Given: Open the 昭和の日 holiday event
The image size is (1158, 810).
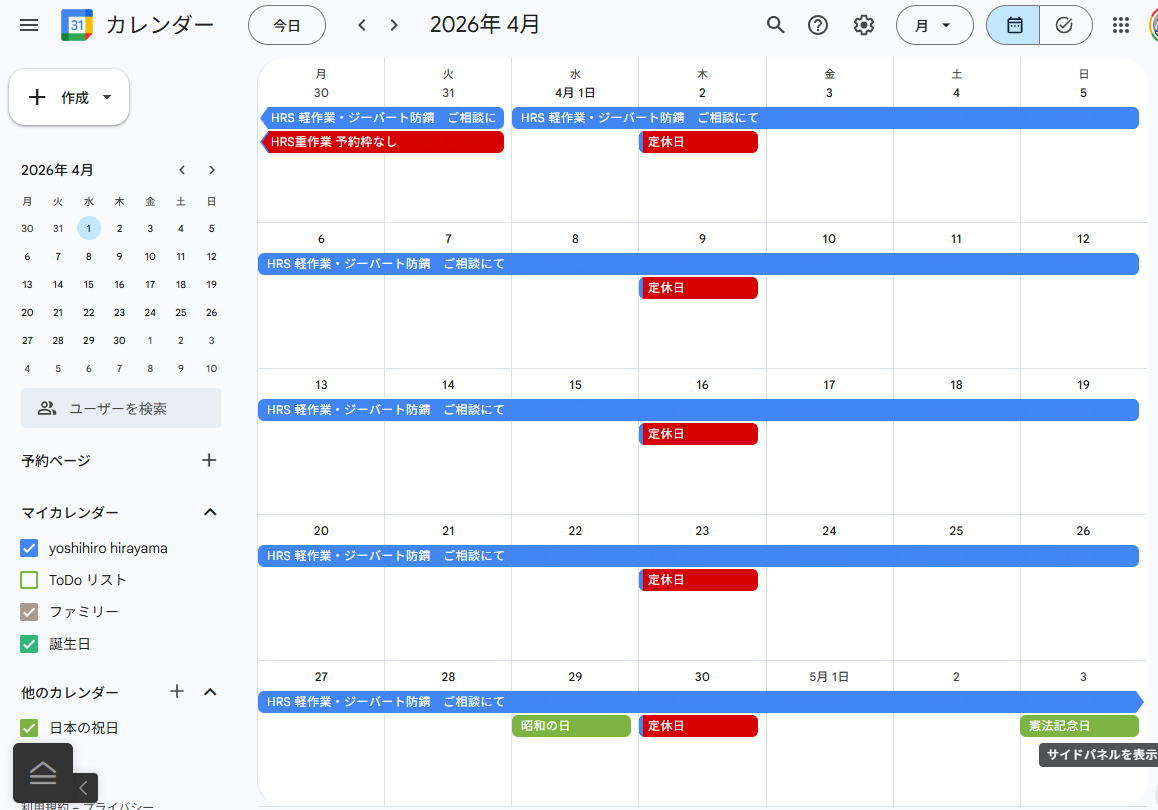Looking at the screenshot, I should tap(571, 726).
